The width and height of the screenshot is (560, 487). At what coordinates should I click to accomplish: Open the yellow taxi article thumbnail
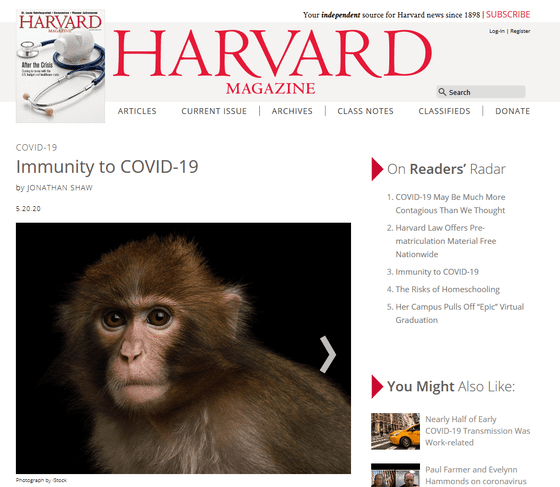[x=395, y=431]
